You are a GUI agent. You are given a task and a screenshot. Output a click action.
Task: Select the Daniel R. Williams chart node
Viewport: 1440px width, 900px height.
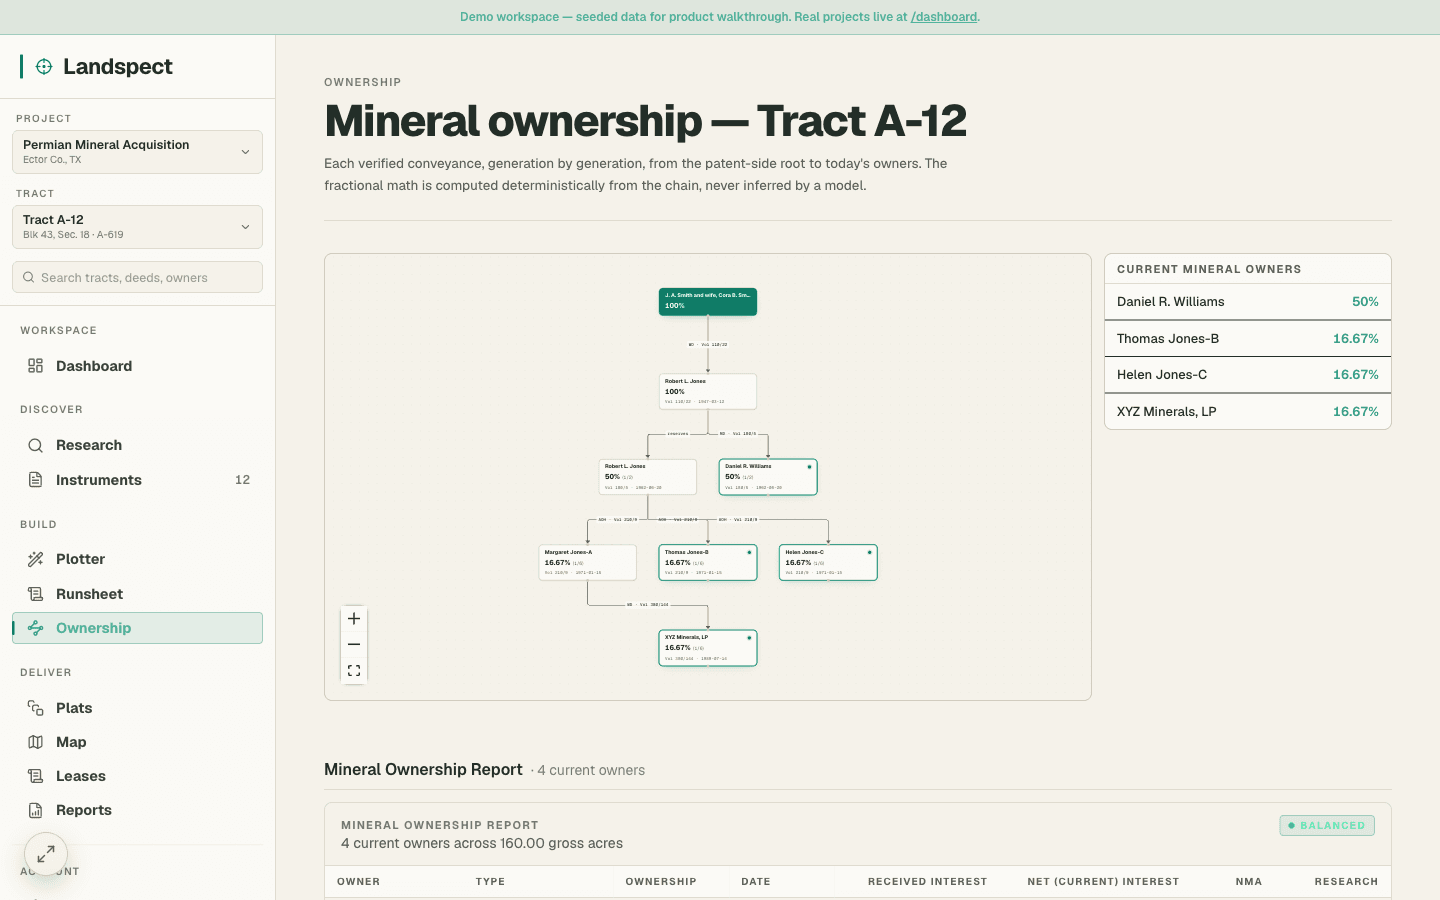pyautogui.click(x=768, y=477)
